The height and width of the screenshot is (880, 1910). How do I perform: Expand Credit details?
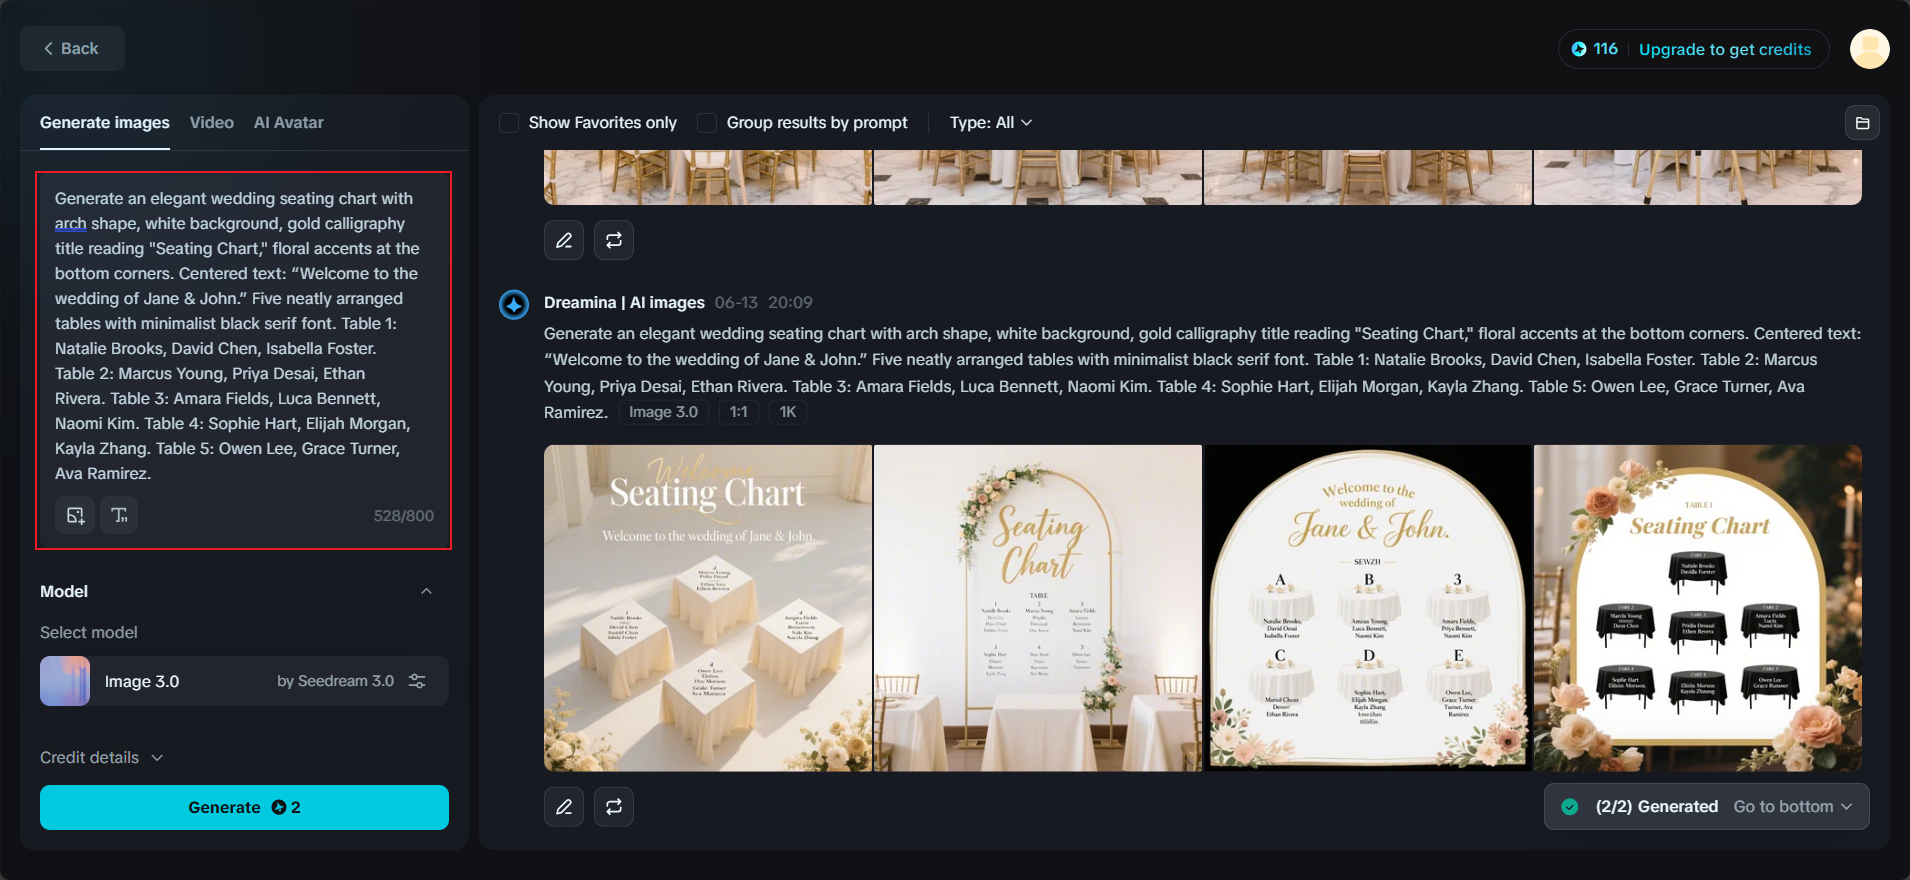click(101, 757)
